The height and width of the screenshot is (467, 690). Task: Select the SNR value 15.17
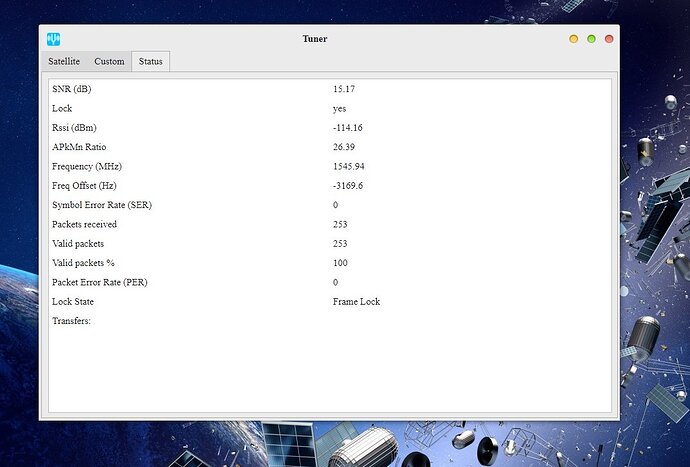[x=344, y=89]
